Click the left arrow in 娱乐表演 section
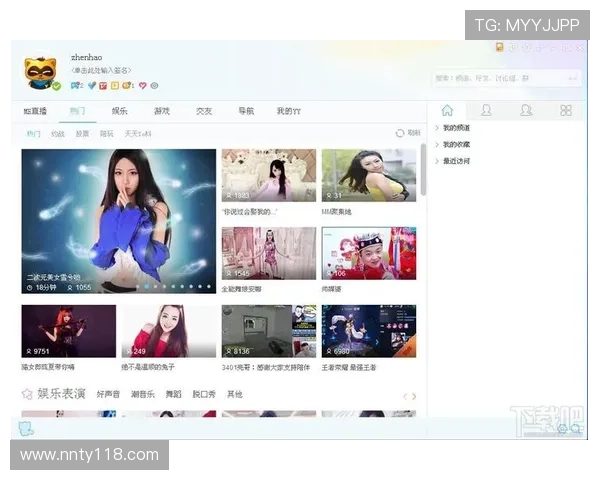 [405, 397]
